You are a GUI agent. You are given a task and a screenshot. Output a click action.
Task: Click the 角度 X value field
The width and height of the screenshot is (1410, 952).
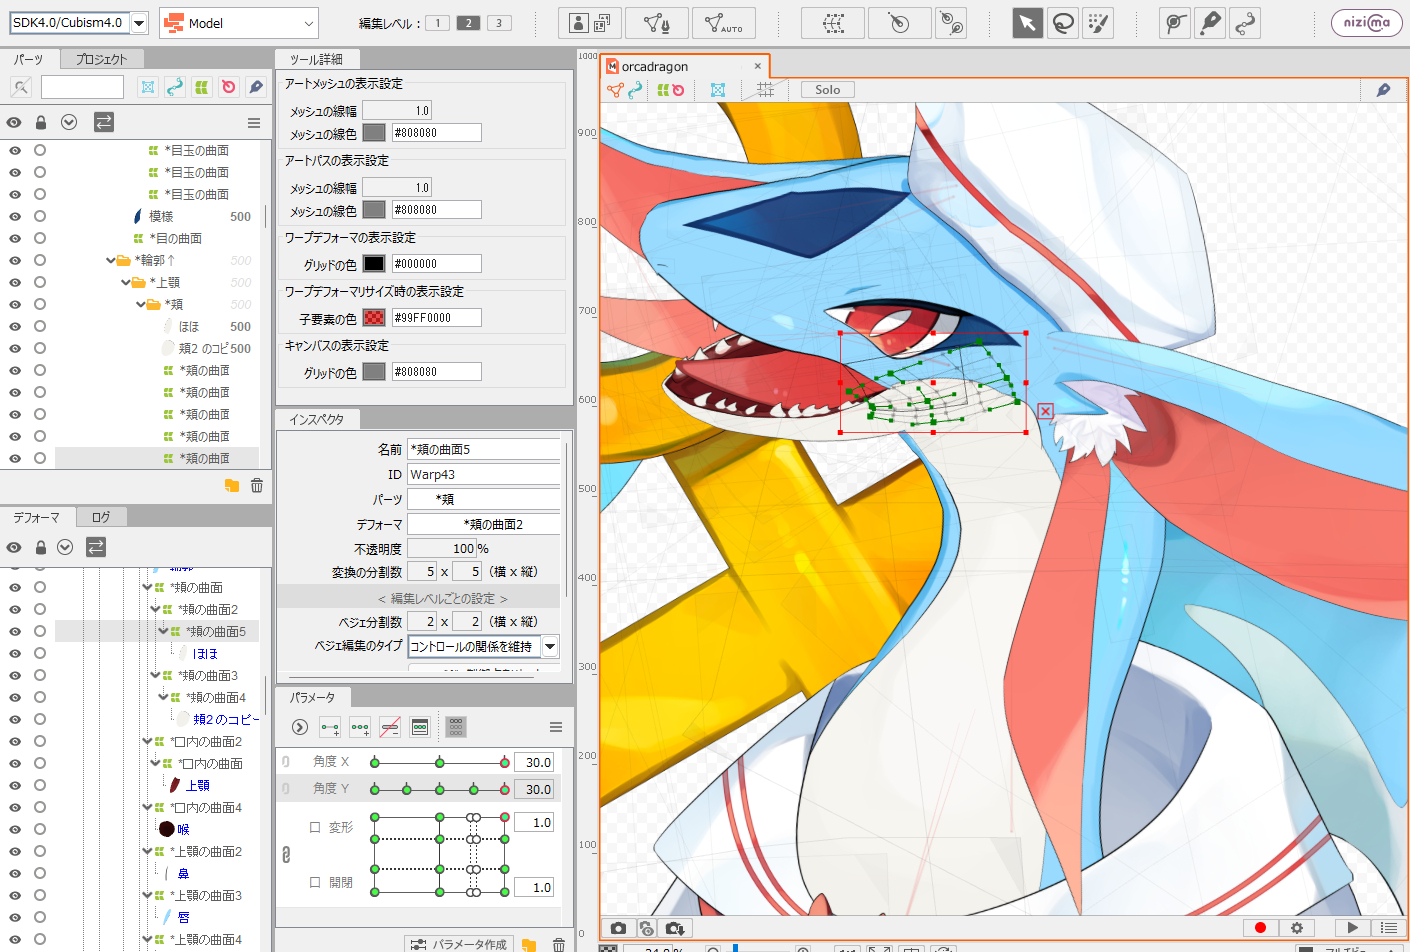click(533, 762)
